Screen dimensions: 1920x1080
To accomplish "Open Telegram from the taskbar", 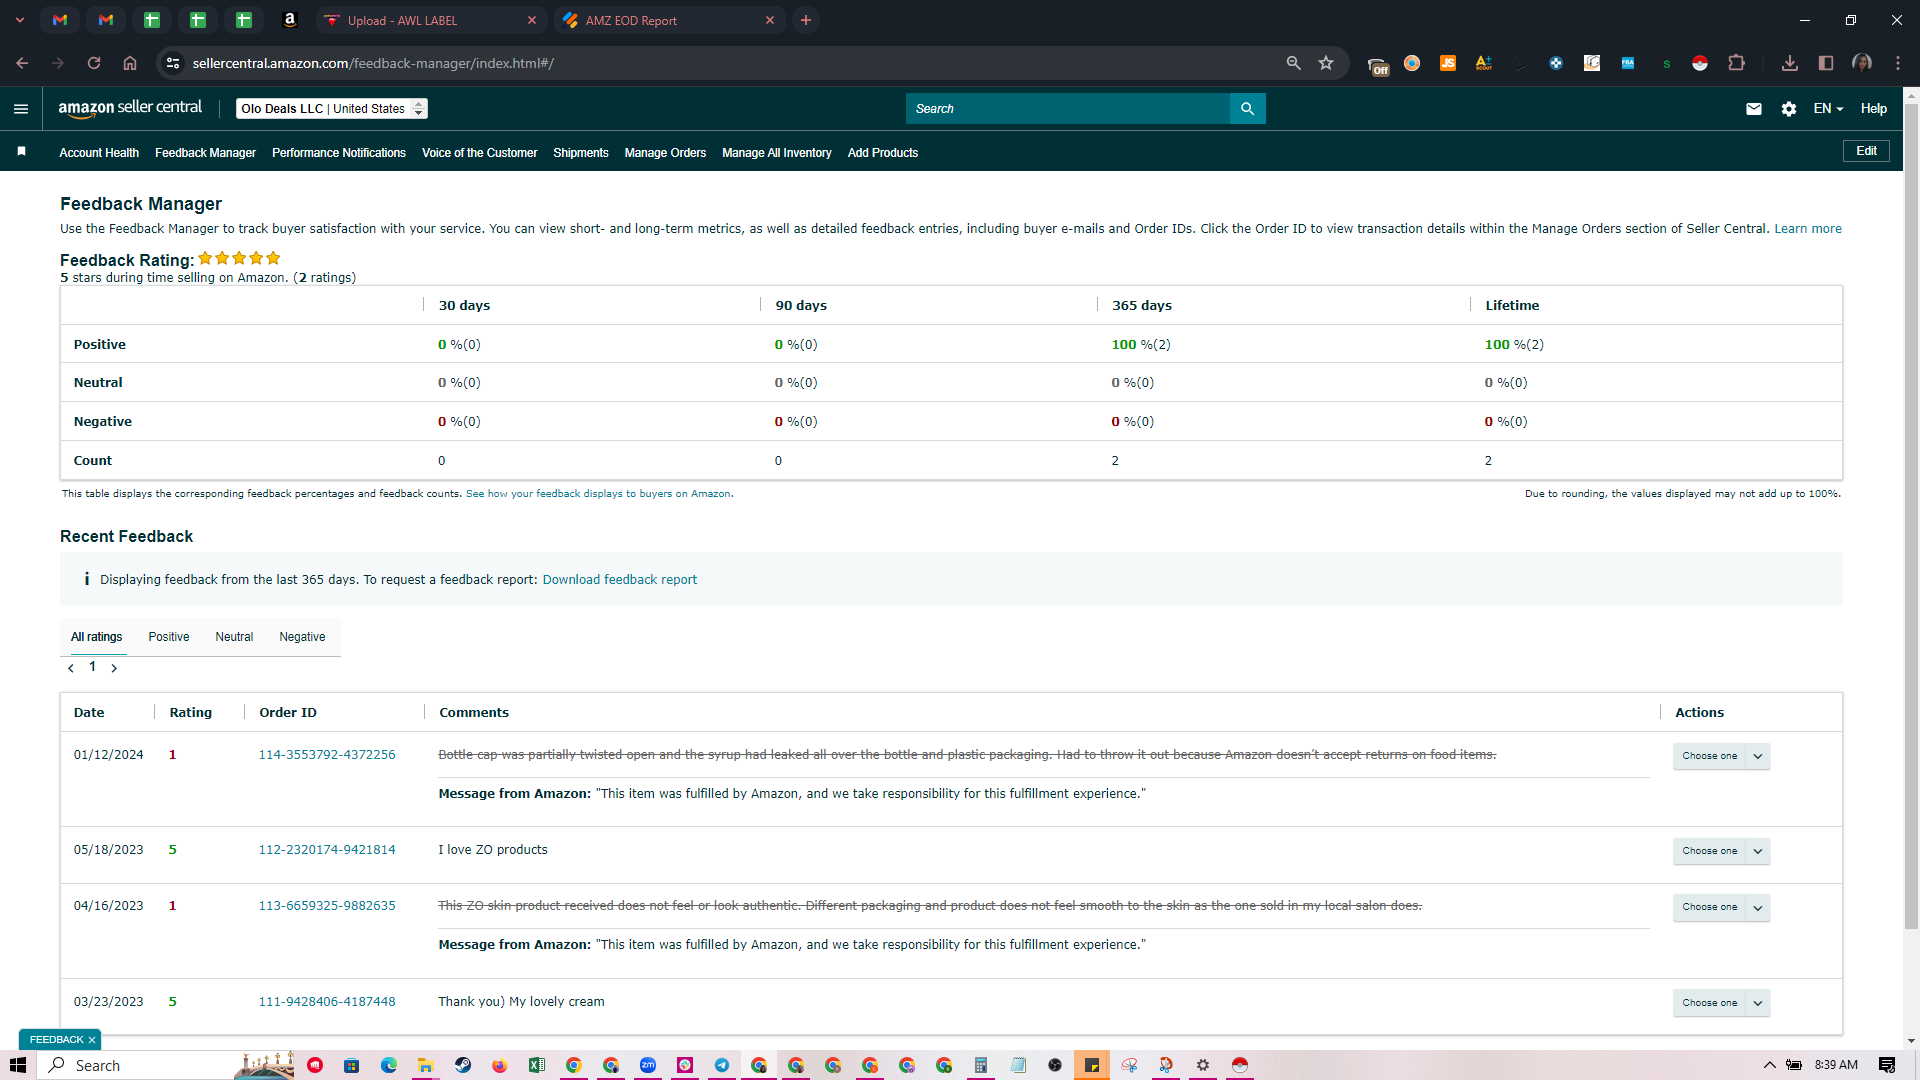I will (722, 1065).
